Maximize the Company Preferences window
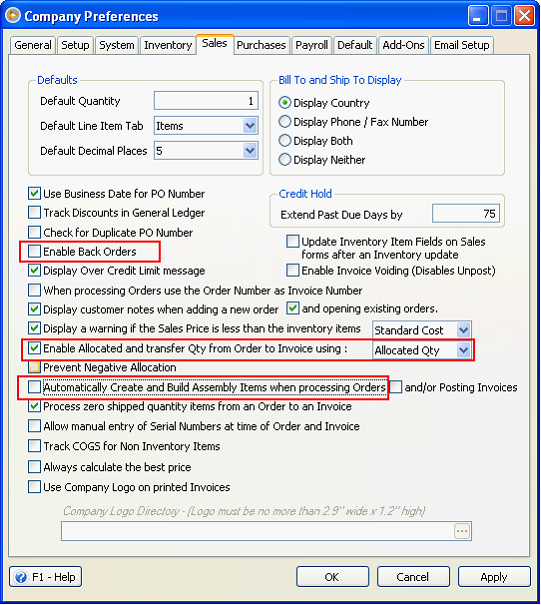The image size is (541, 605). click(x=501, y=16)
